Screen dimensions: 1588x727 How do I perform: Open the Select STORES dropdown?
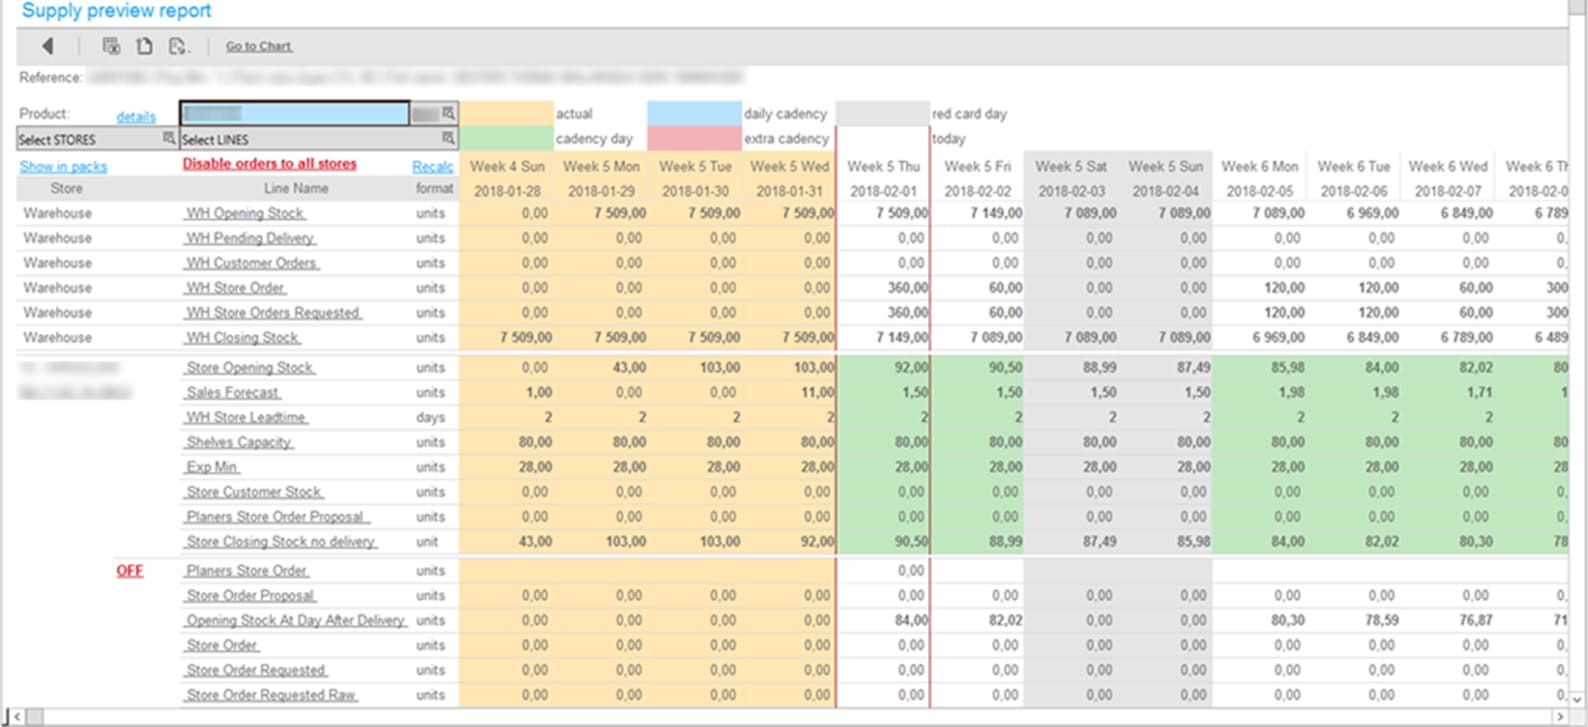pos(88,139)
